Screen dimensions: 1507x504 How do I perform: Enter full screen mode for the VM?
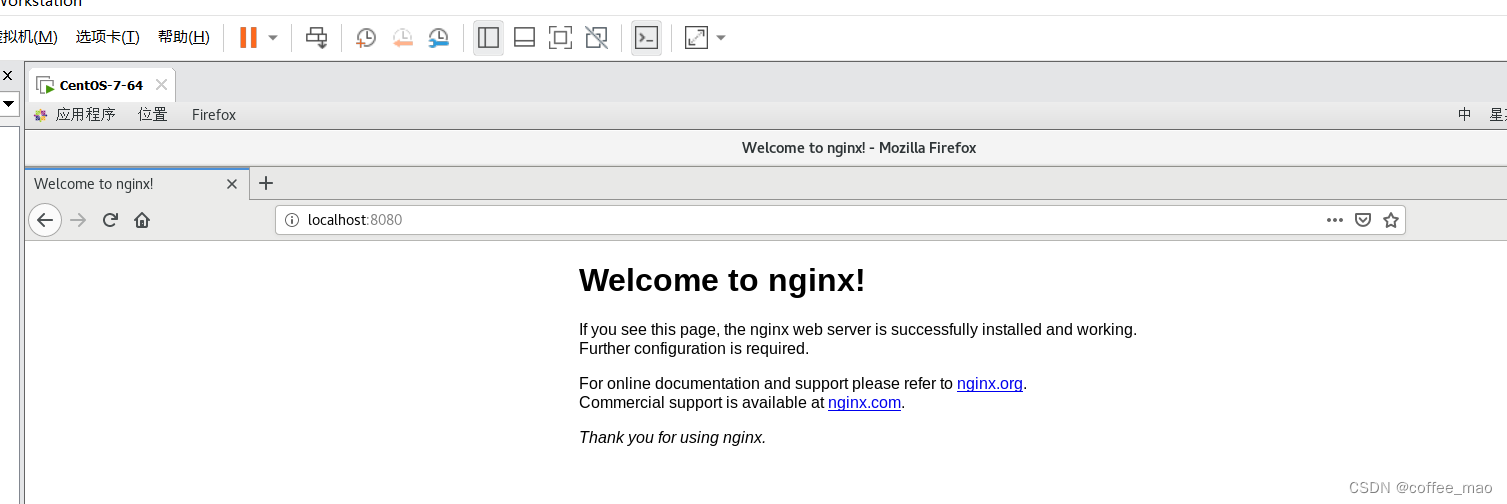[560, 38]
